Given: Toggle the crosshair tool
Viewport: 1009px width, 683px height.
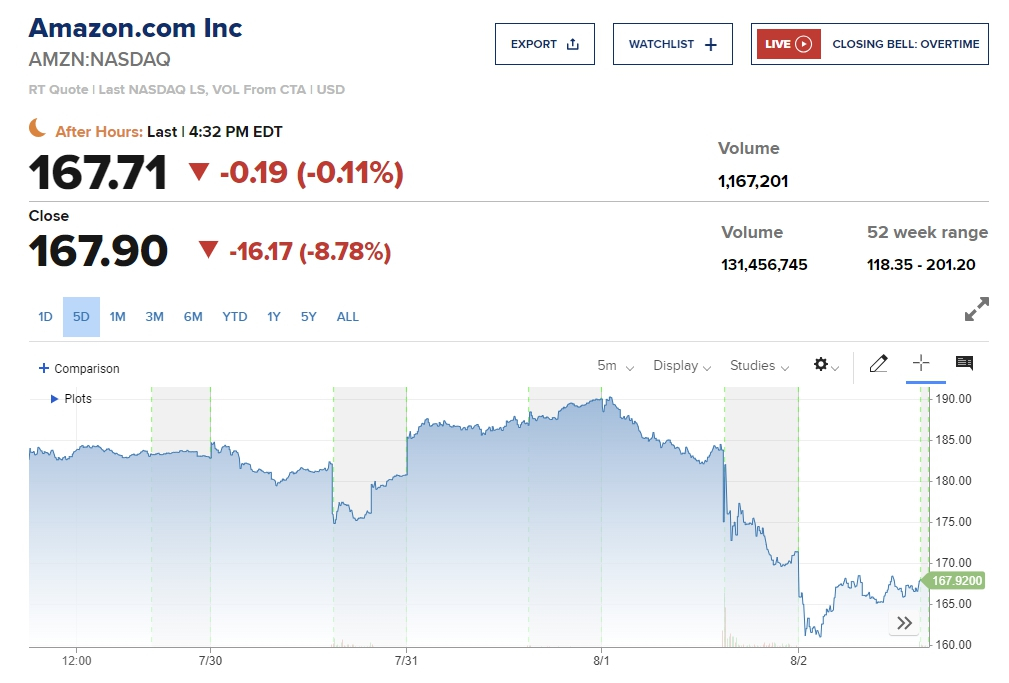Looking at the screenshot, I should (x=921, y=364).
